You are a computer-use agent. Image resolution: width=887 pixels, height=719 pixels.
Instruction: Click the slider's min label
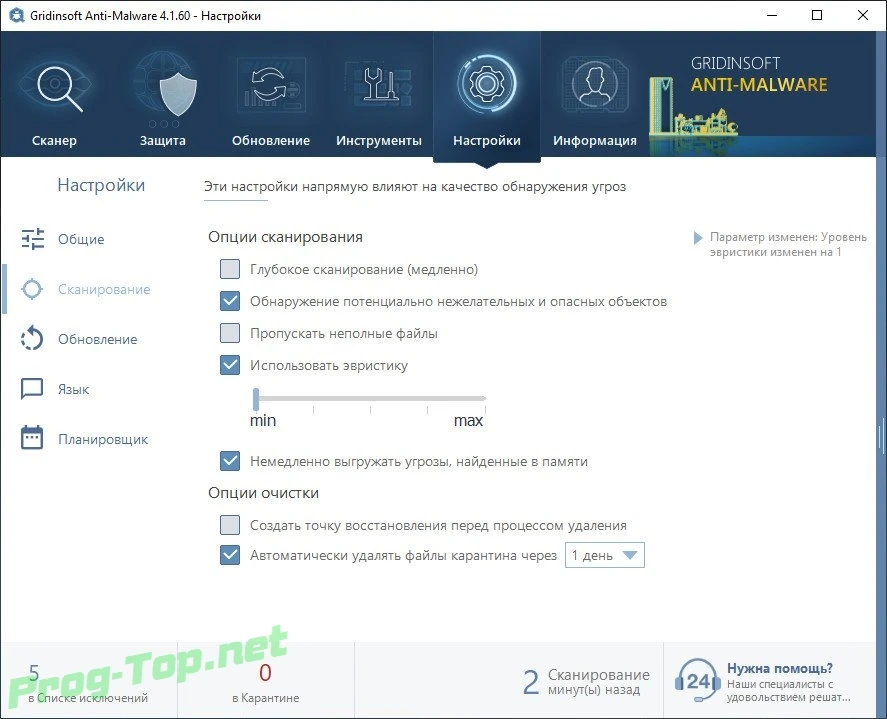tap(263, 420)
